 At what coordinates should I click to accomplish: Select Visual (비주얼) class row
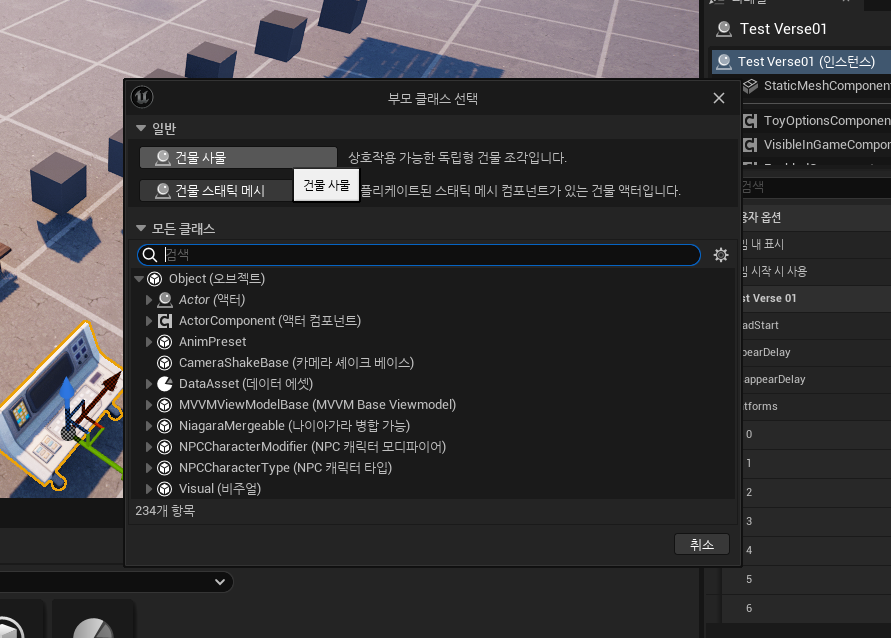coord(432,489)
